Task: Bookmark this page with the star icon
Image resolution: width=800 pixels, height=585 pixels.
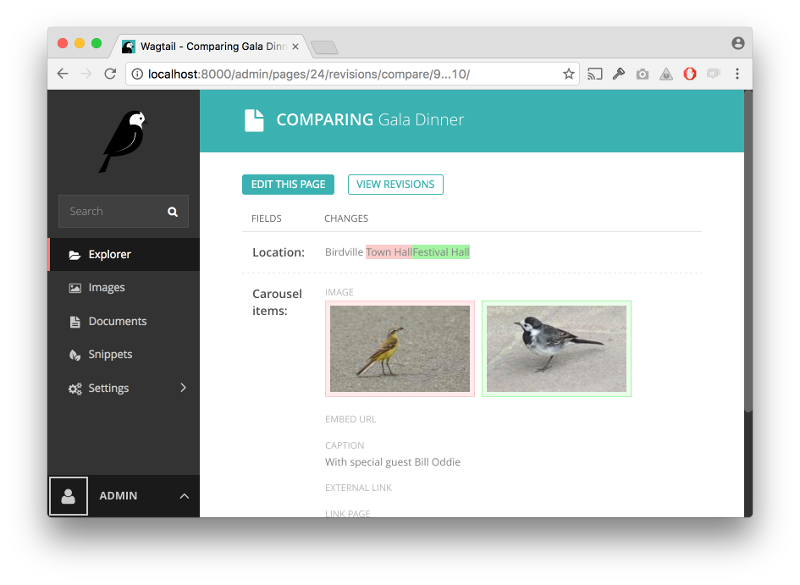Action: (569, 74)
